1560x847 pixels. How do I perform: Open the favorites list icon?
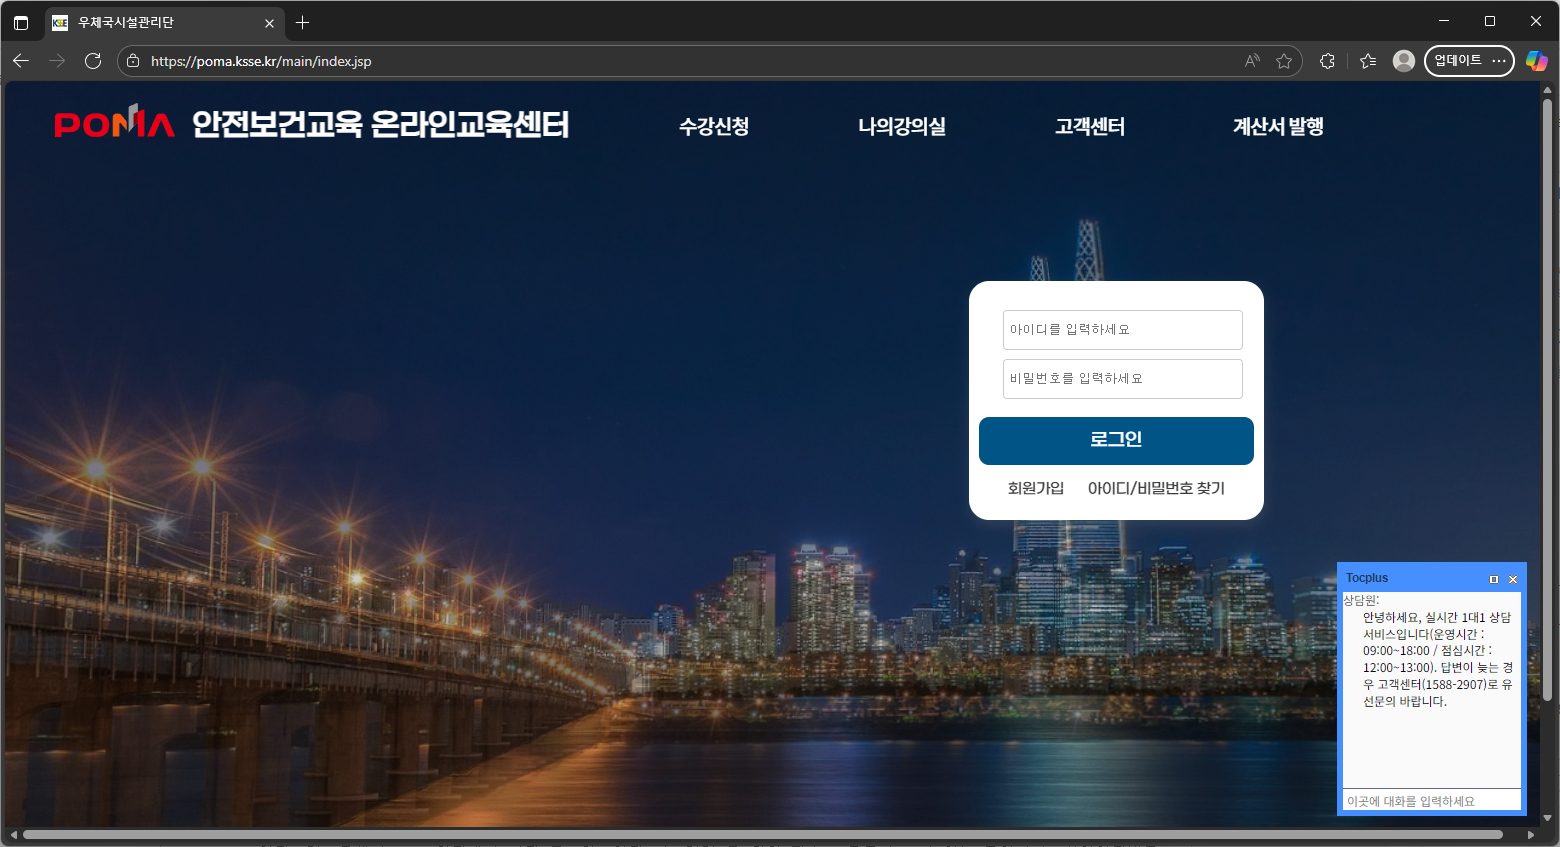point(1368,61)
